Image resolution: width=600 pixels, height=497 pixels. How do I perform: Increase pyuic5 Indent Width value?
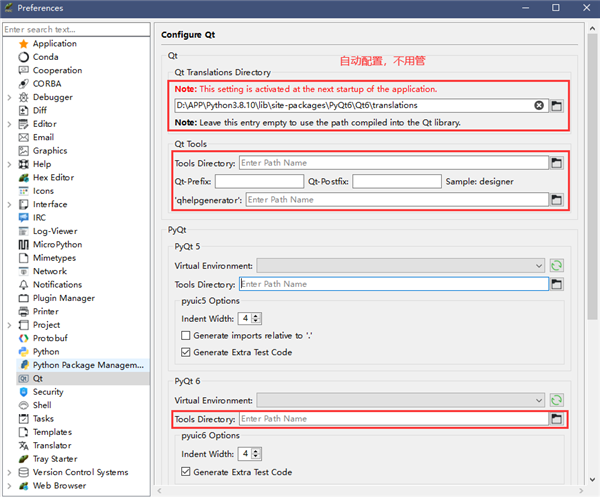(x=256, y=316)
